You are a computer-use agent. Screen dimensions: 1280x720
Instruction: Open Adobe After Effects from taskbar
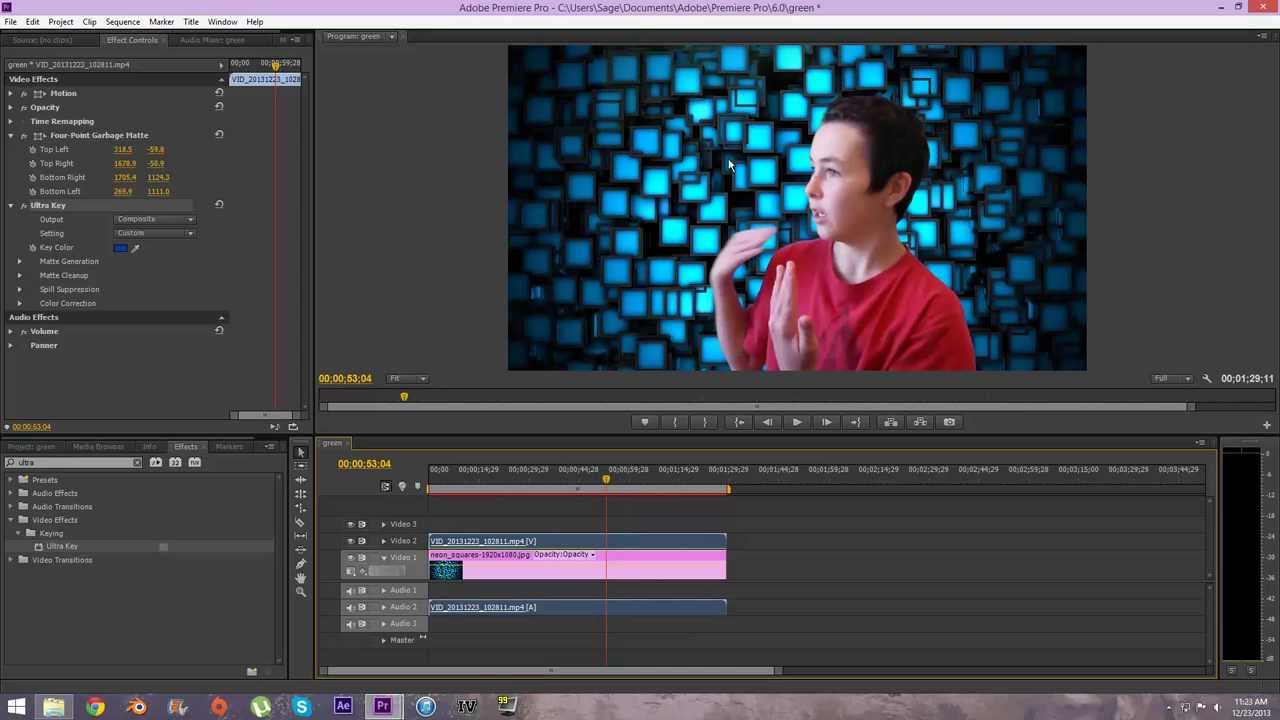pyautogui.click(x=343, y=707)
